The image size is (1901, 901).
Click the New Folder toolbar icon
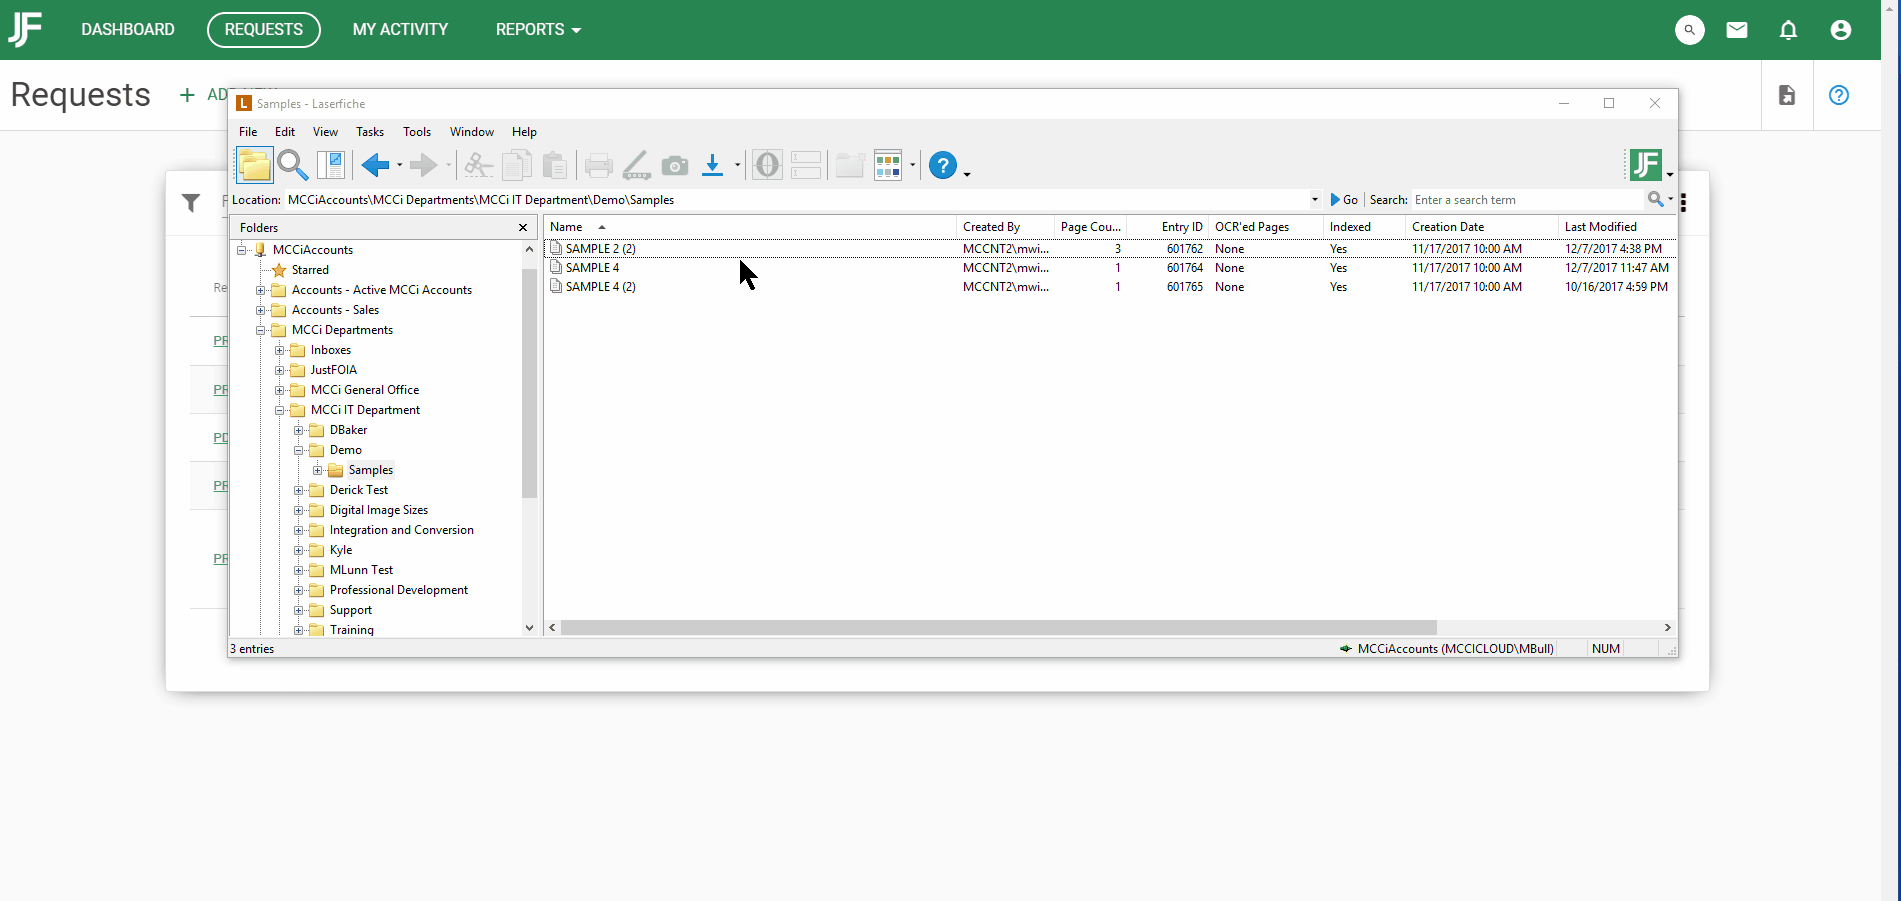pos(850,165)
